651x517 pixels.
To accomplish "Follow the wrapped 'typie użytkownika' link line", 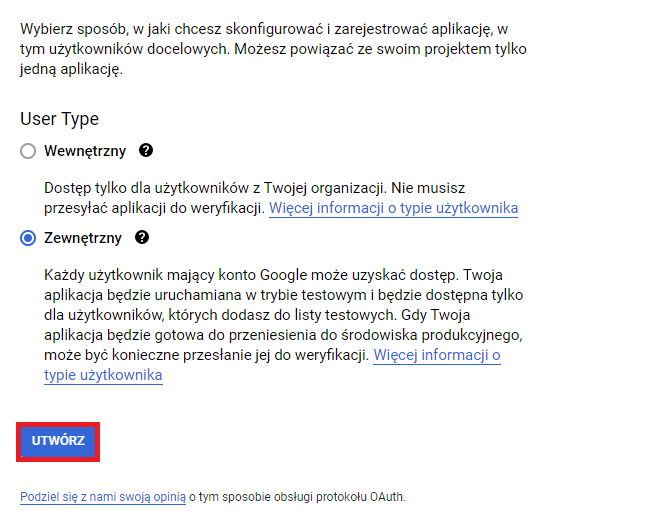I will [x=103, y=375].
